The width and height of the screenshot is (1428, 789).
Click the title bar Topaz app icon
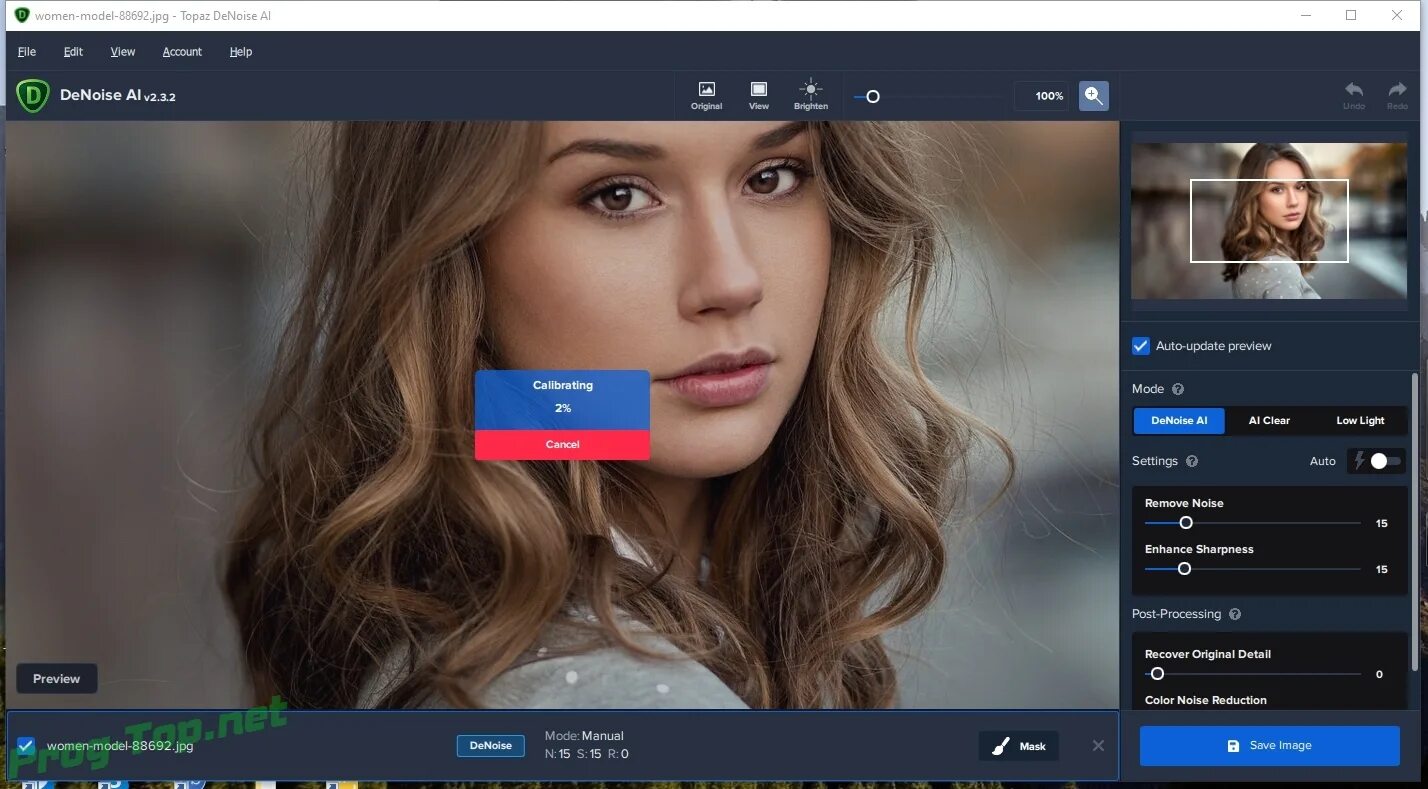click(22, 15)
